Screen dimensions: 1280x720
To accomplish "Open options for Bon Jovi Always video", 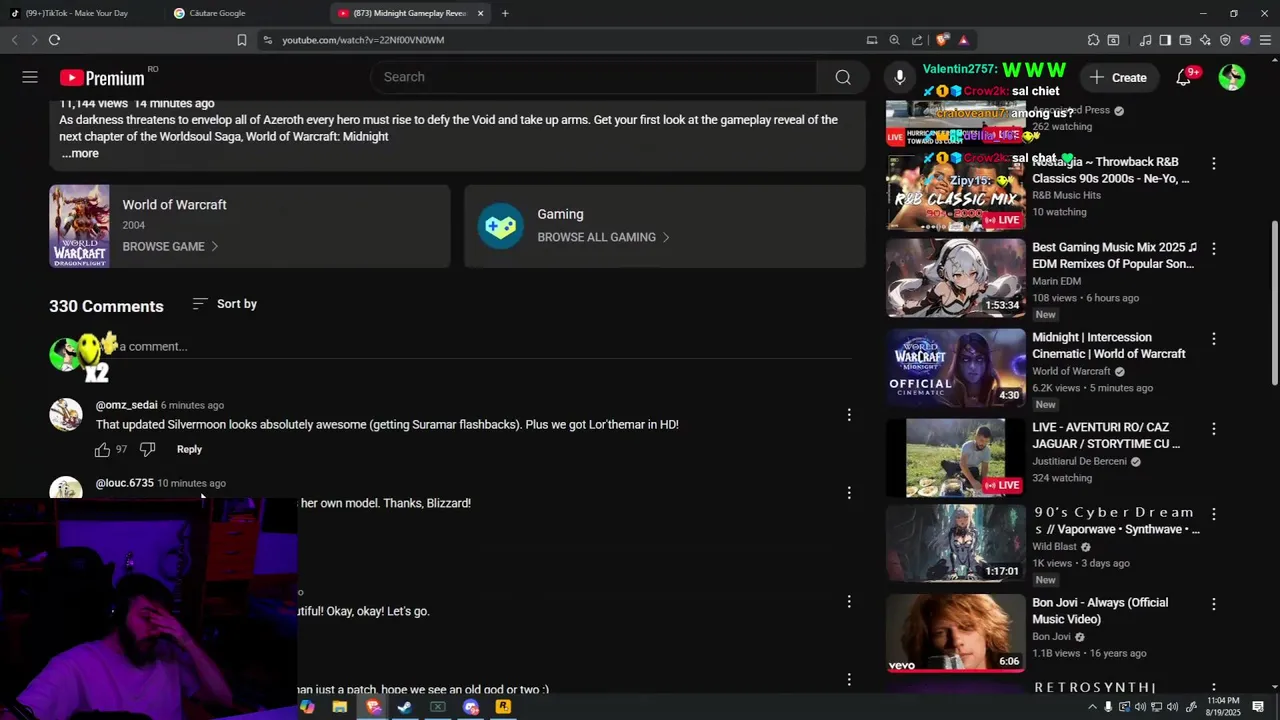I will [x=1214, y=604].
